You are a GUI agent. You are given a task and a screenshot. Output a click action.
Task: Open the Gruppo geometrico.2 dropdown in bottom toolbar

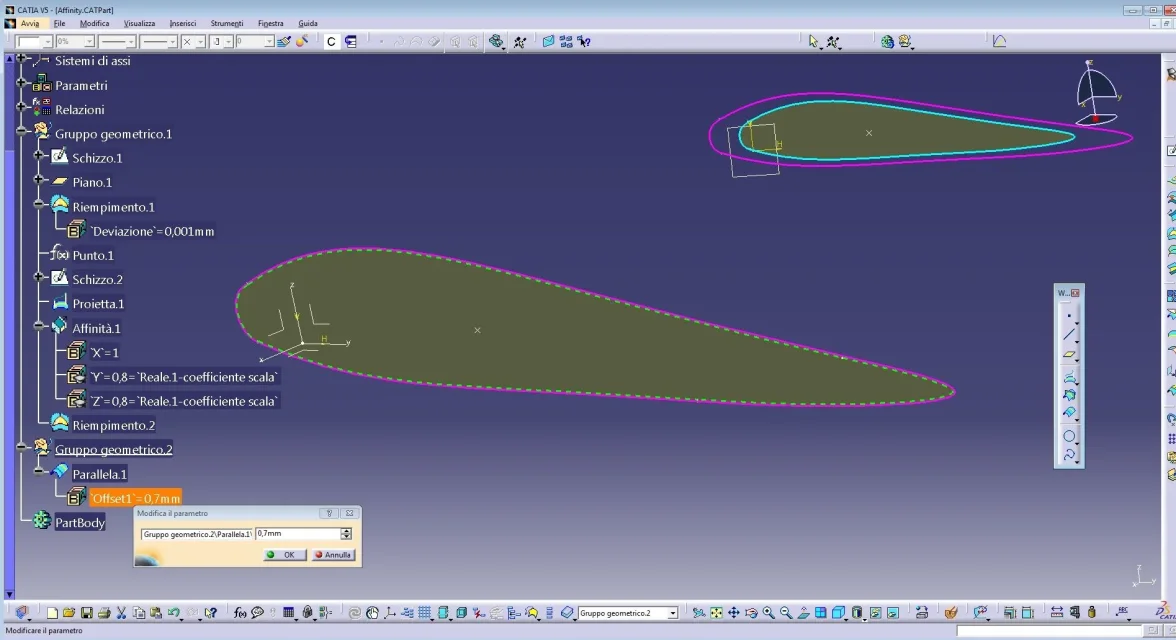673,613
